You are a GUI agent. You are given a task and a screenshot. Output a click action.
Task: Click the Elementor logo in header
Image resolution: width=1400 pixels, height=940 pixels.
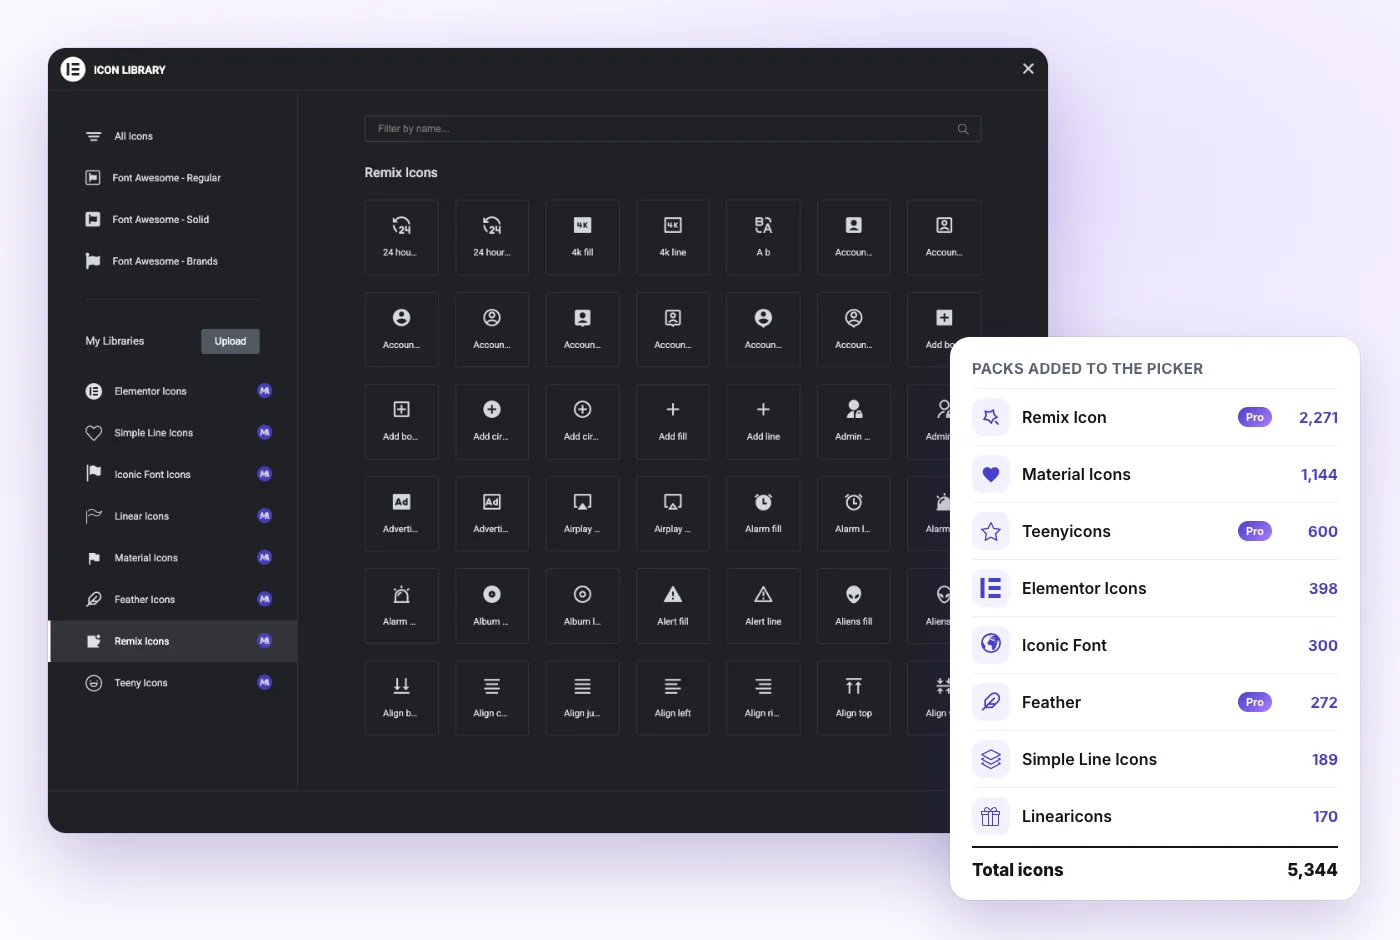[73, 69]
